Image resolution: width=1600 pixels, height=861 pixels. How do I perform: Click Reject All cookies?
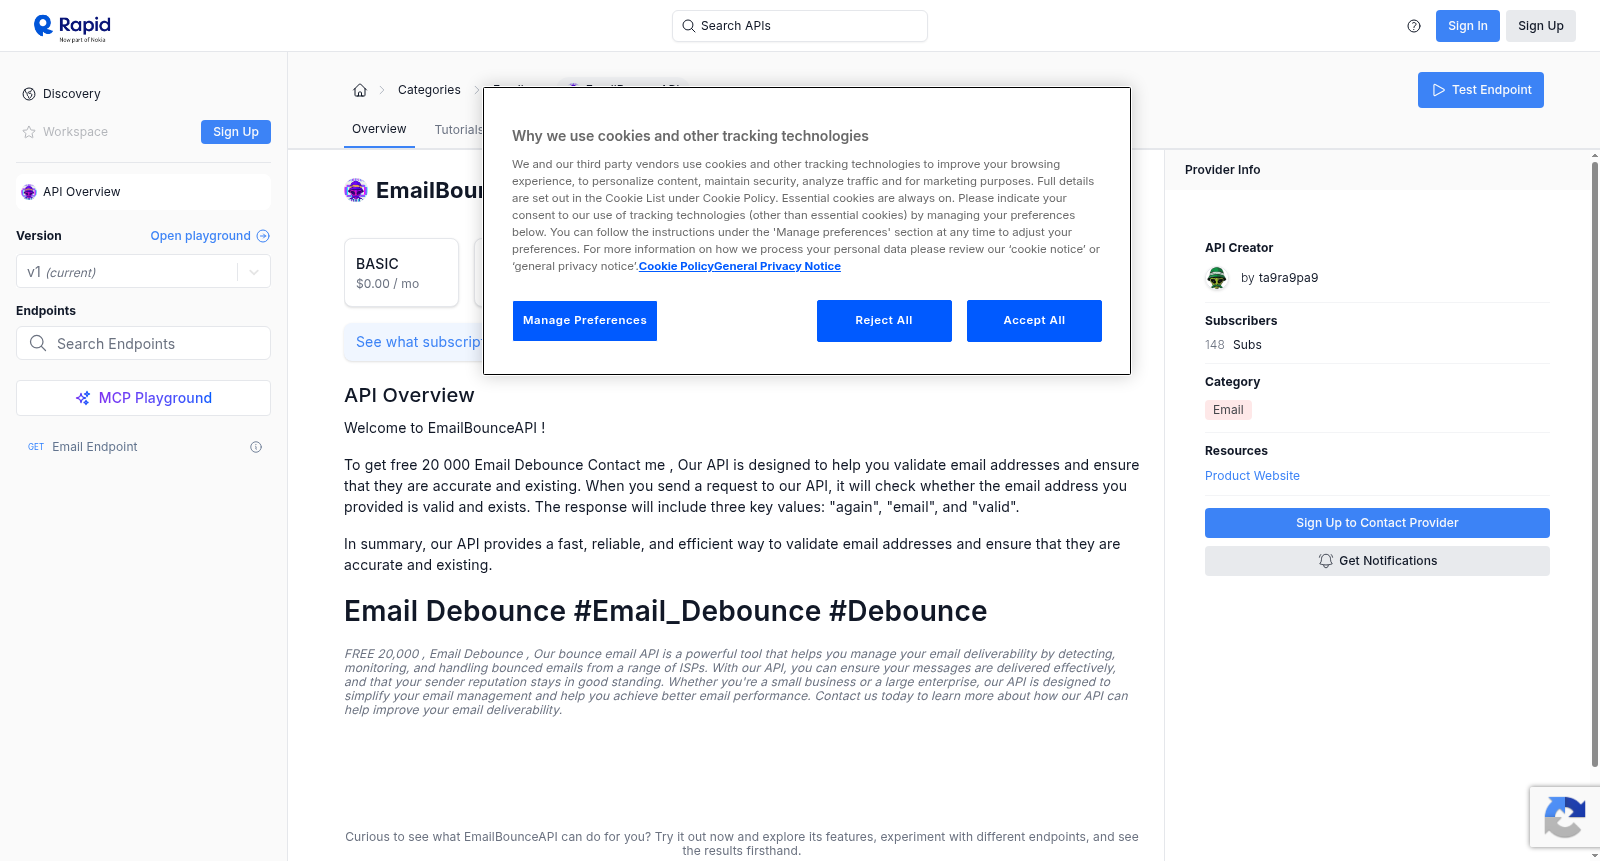point(884,321)
